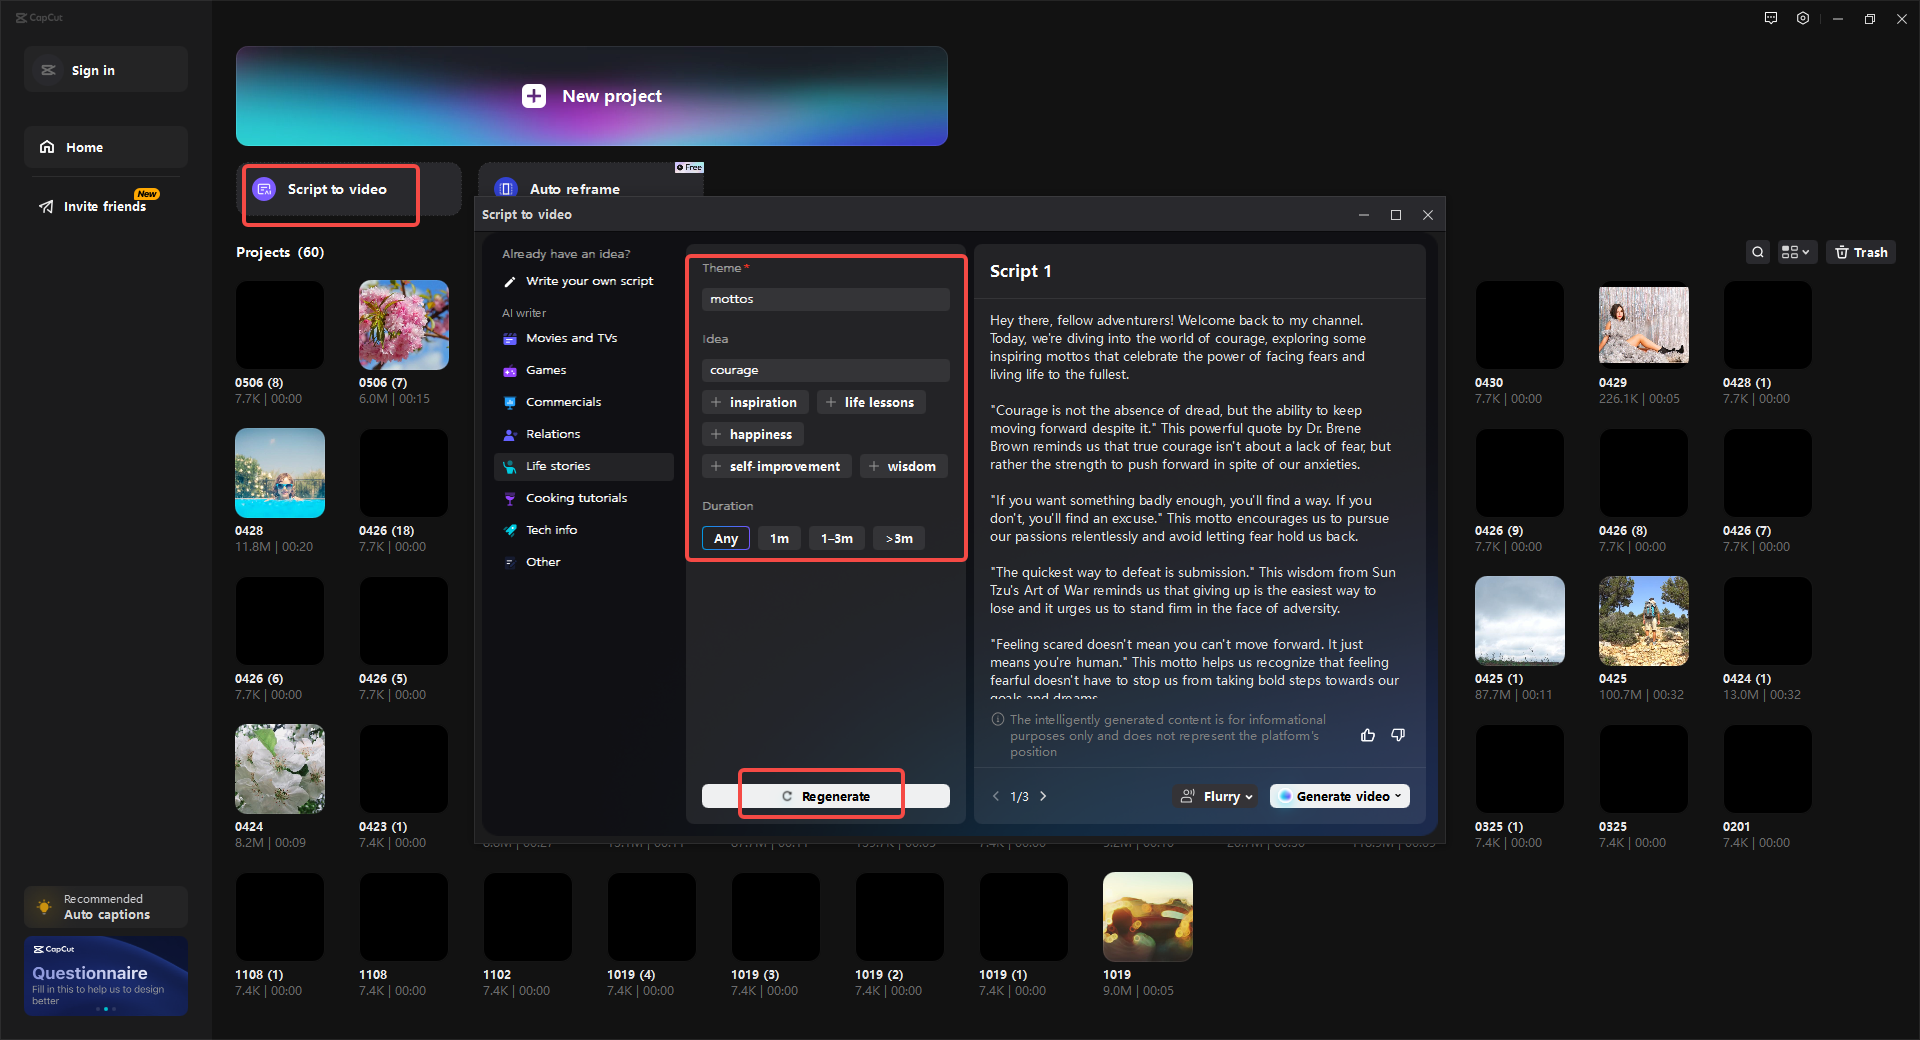Select the >3m duration option
This screenshot has width=1920, height=1040.
(899, 538)
